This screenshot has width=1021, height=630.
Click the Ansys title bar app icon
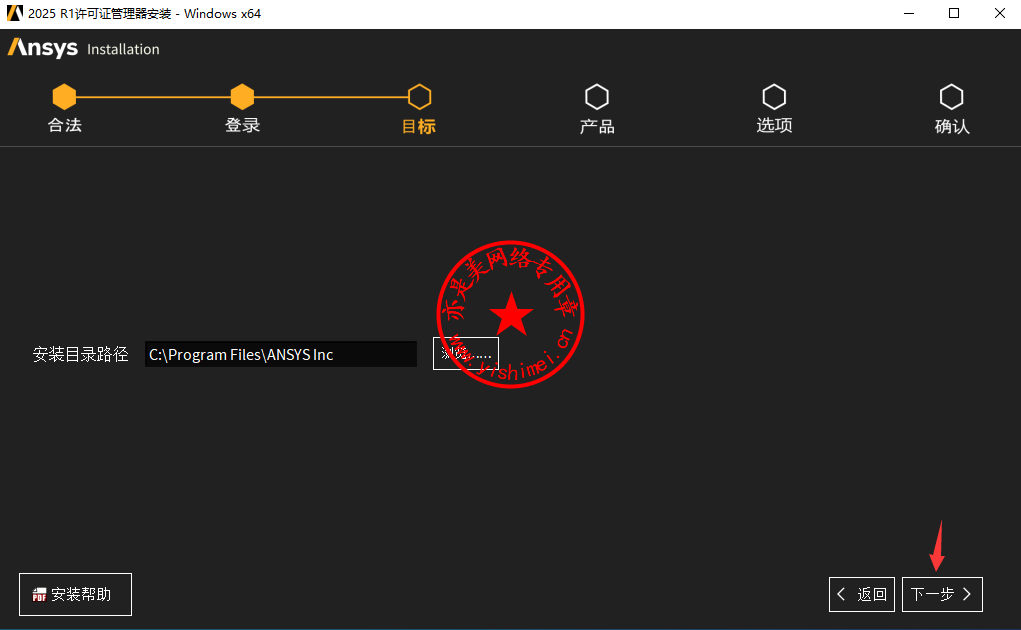click(14, 13)
